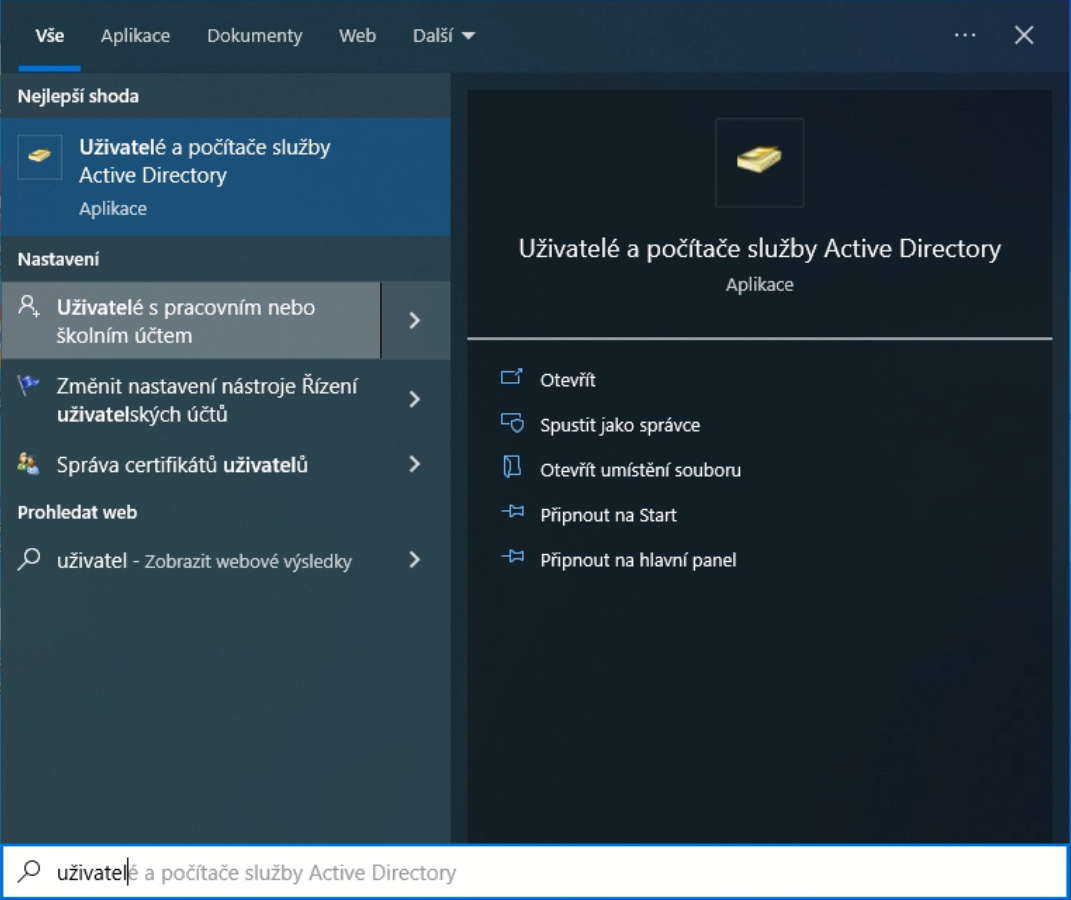This screenshot has width=1071, height=900.
Task: Expand the Další dropdown
Action: pos(443,36)
